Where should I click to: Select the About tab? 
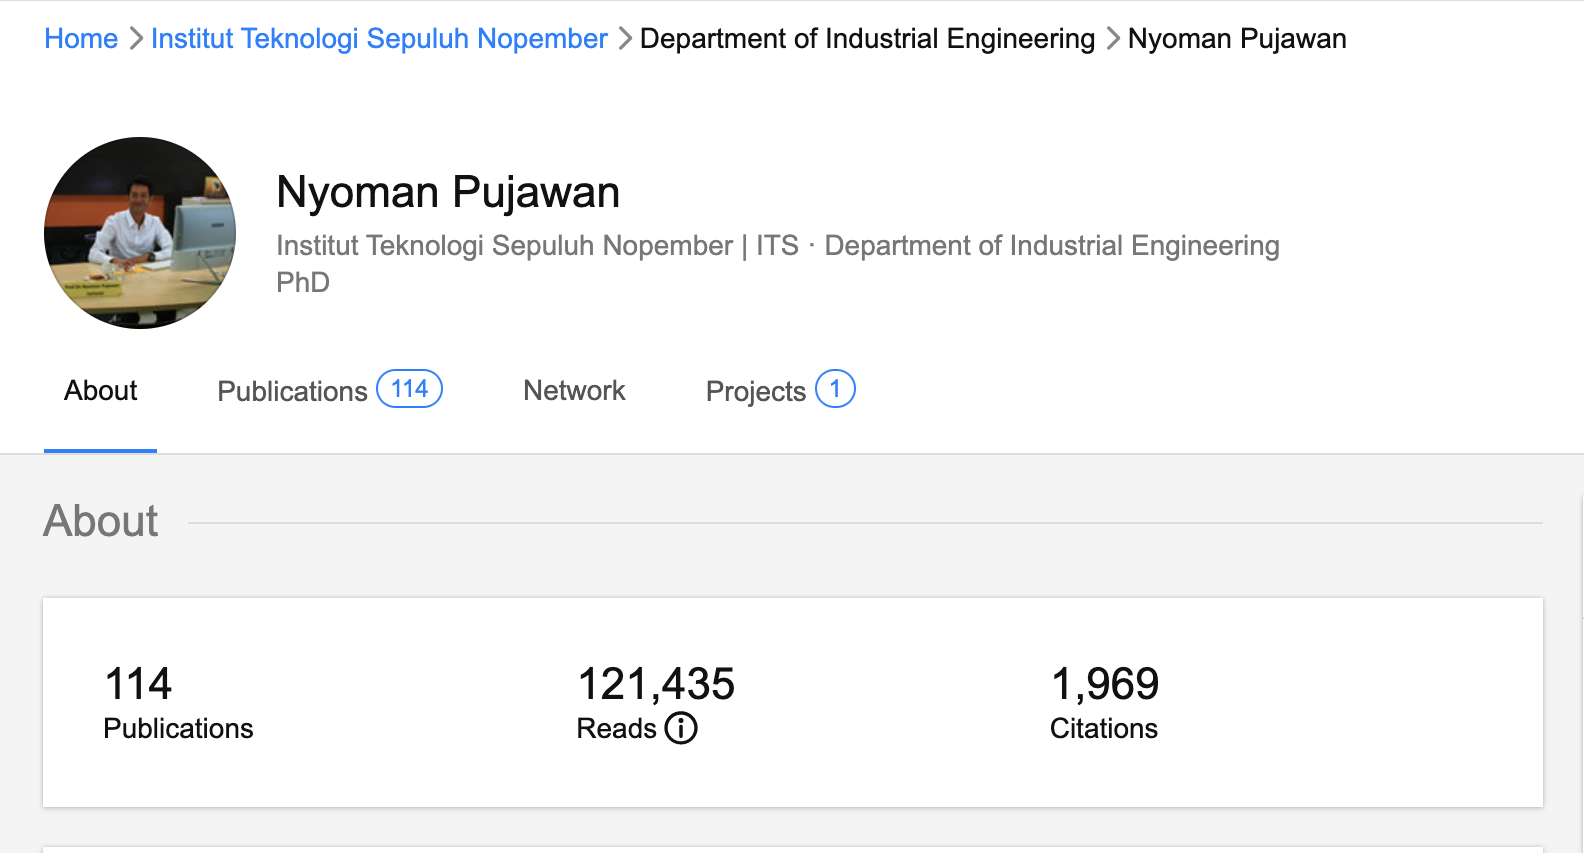pyautogui.click(x=100, y=391)
